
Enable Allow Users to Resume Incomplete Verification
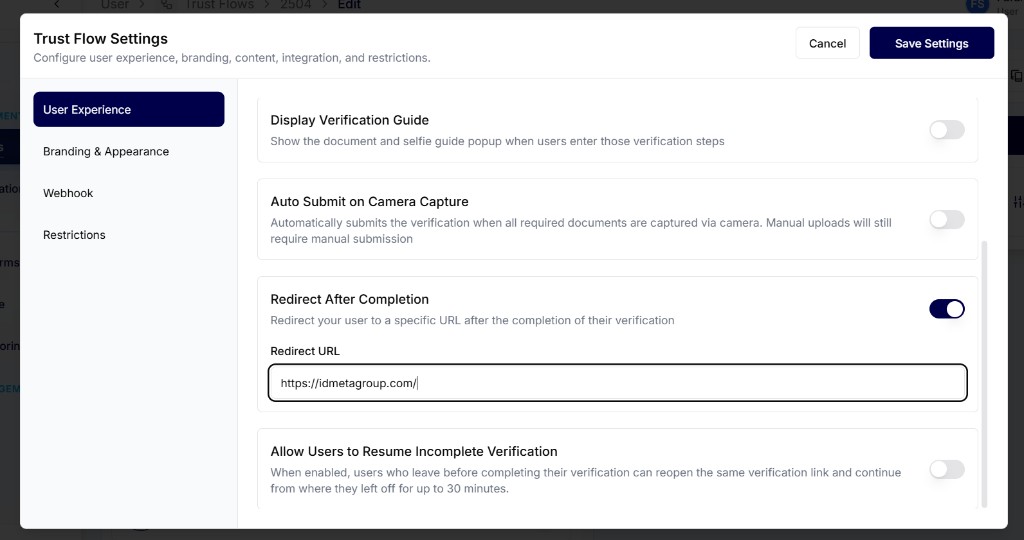tap(946, 469)
